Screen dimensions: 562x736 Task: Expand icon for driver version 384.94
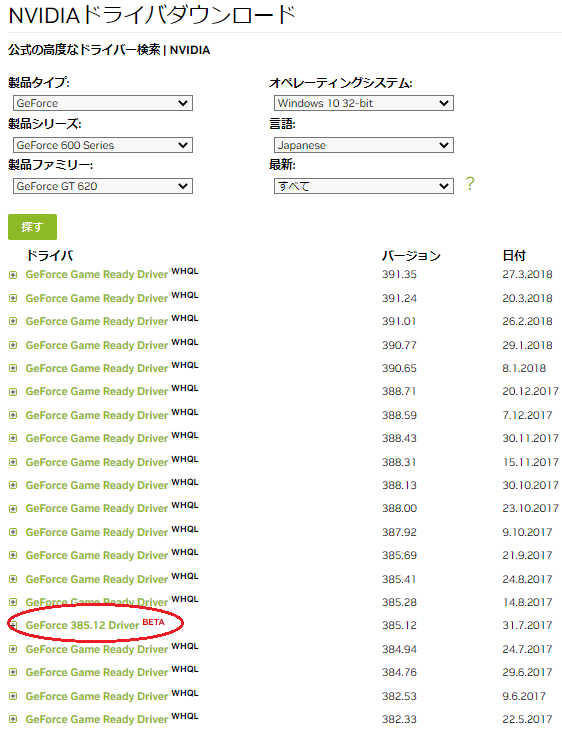(13, 649)
